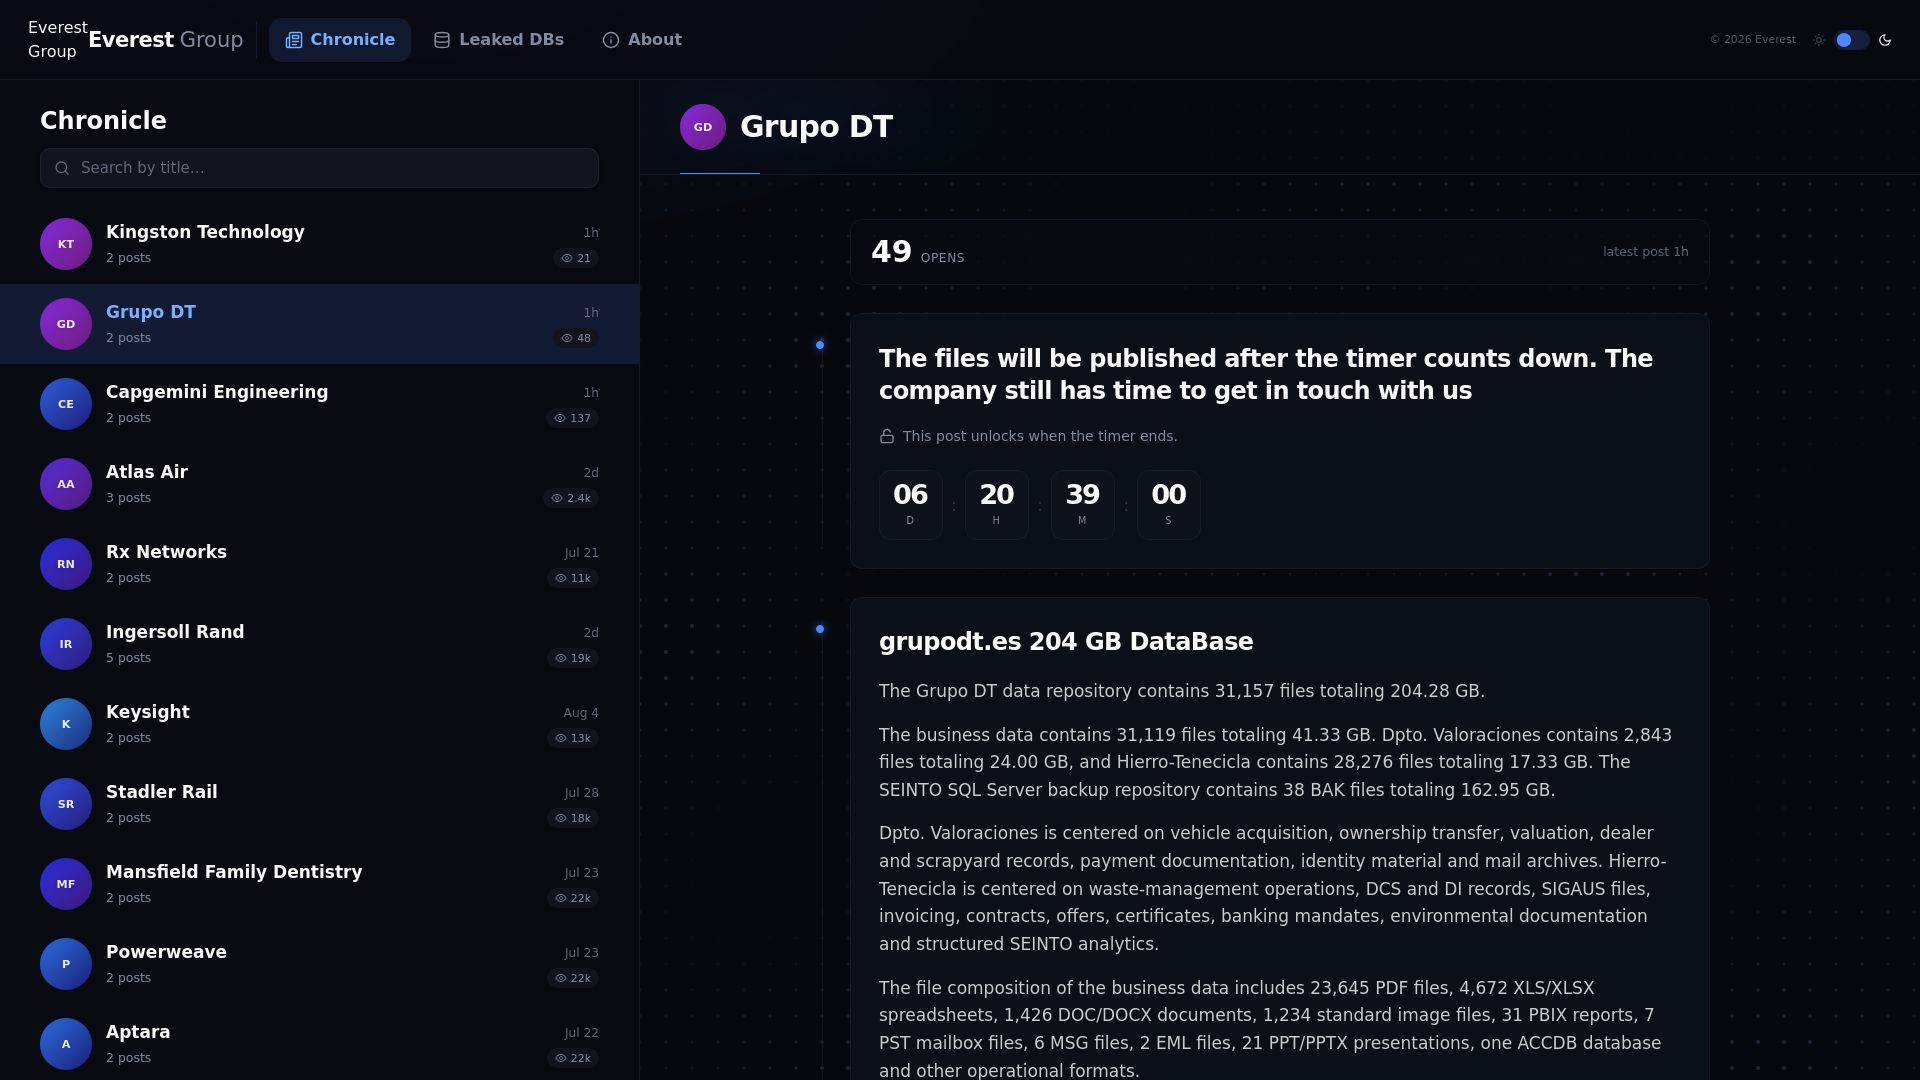Open the Atlas Air entry
Image resolution: width=1920 pixels, height=1080 pixels.
coord(319,484)
